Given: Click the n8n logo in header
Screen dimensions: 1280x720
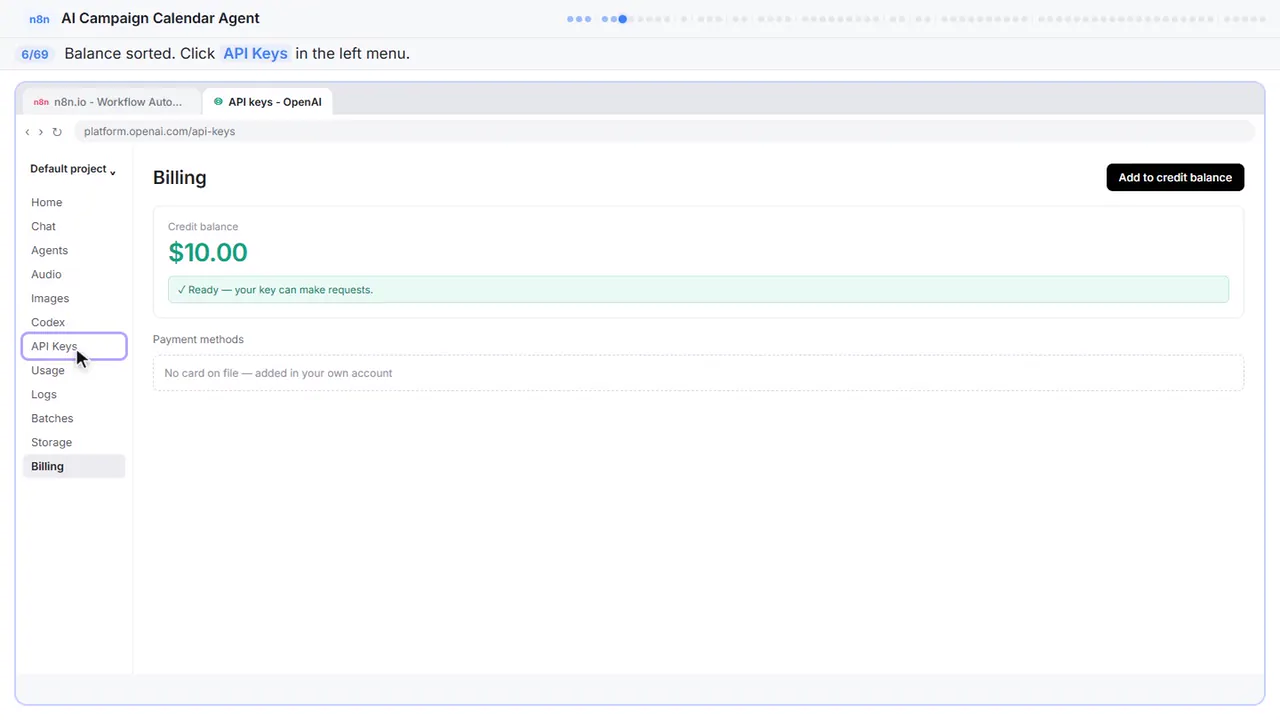Looking at the screenshot, I should tap(40, 19).
